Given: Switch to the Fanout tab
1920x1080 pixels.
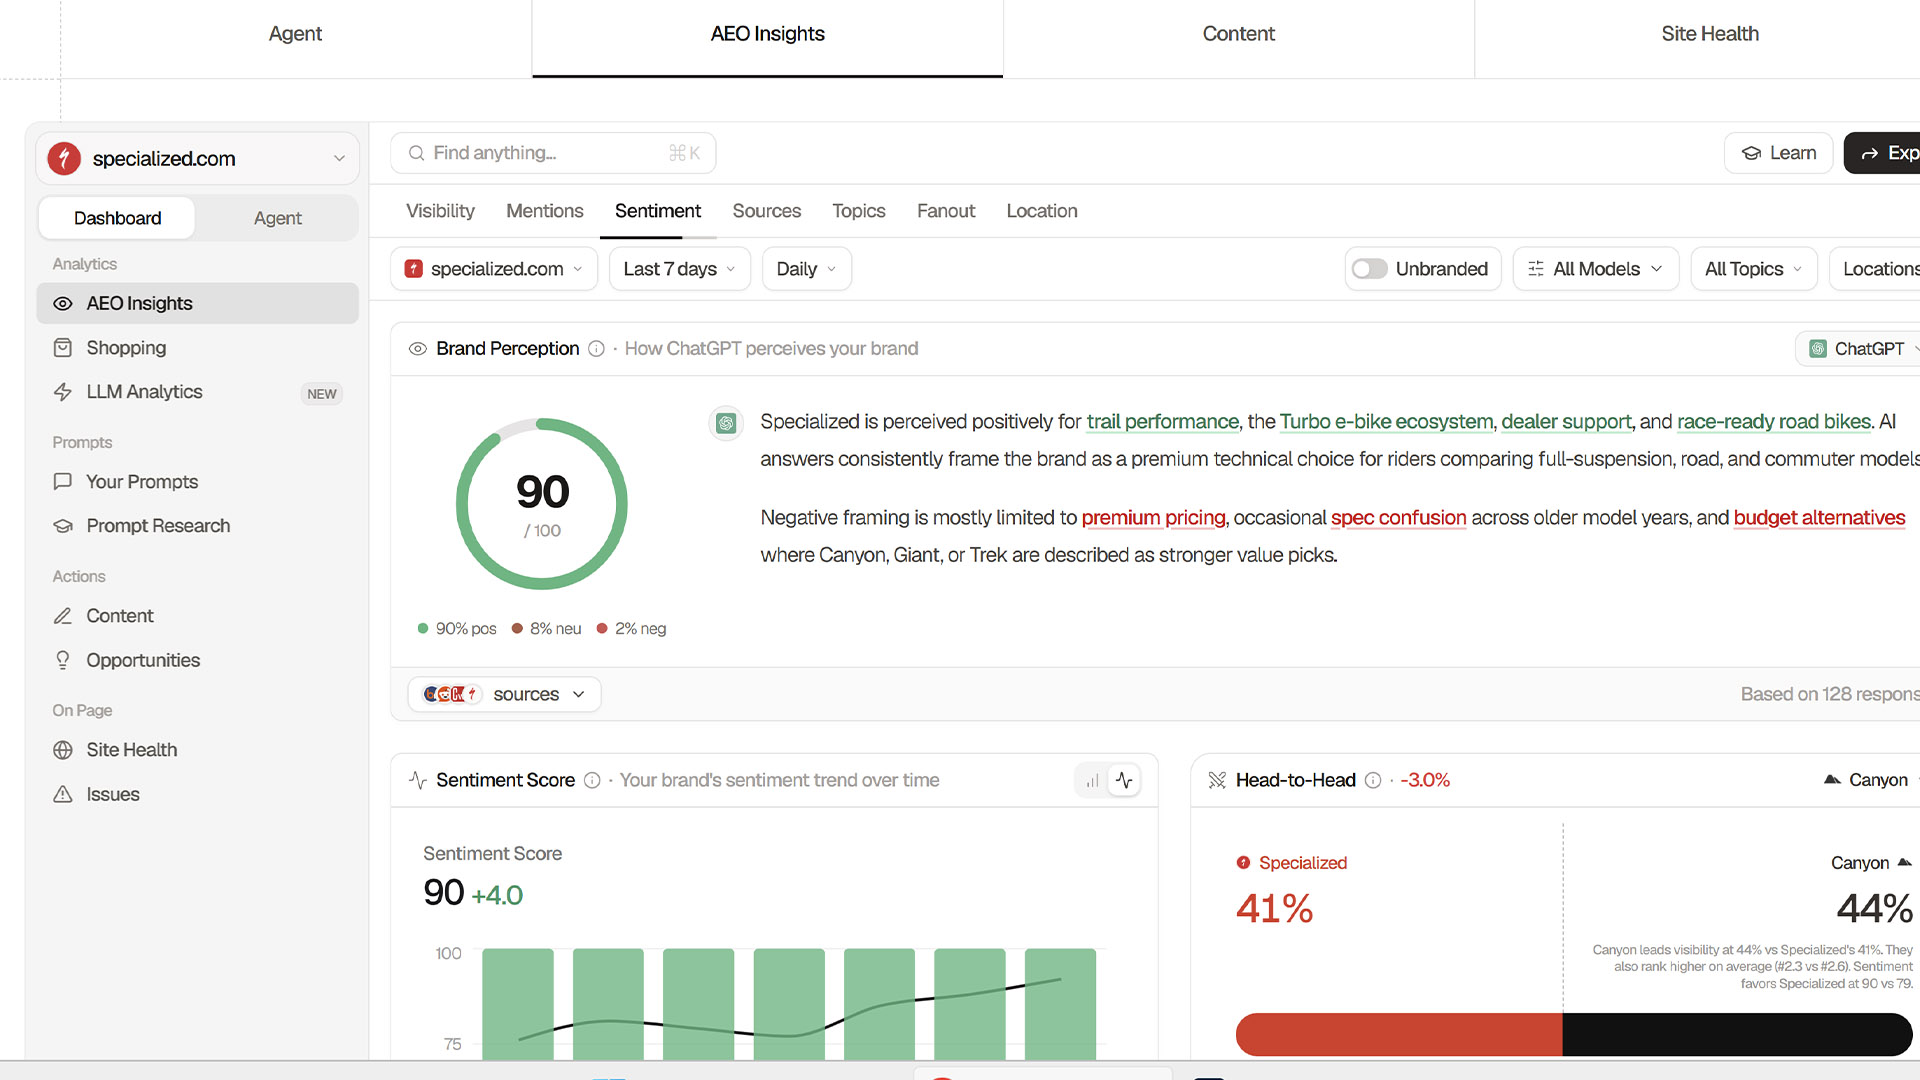Looking at the screenshot, I should click(946, 211).
